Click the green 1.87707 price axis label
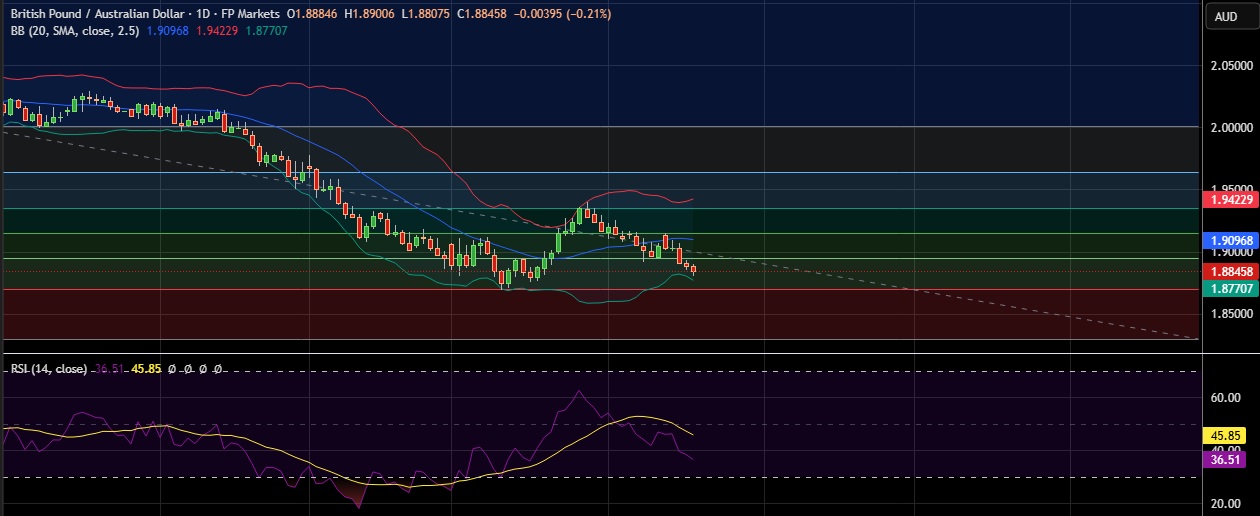This screenshot has width=1260, height=516. [x=1230, y=288]
